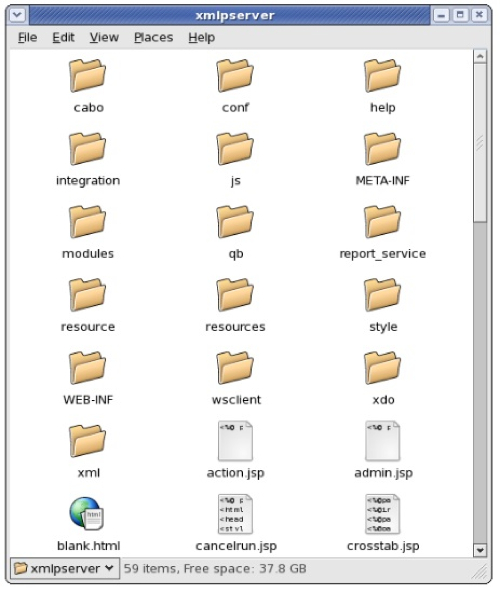
Task: Click the "wsclient" folder name
Action: [x=236, y=400]
